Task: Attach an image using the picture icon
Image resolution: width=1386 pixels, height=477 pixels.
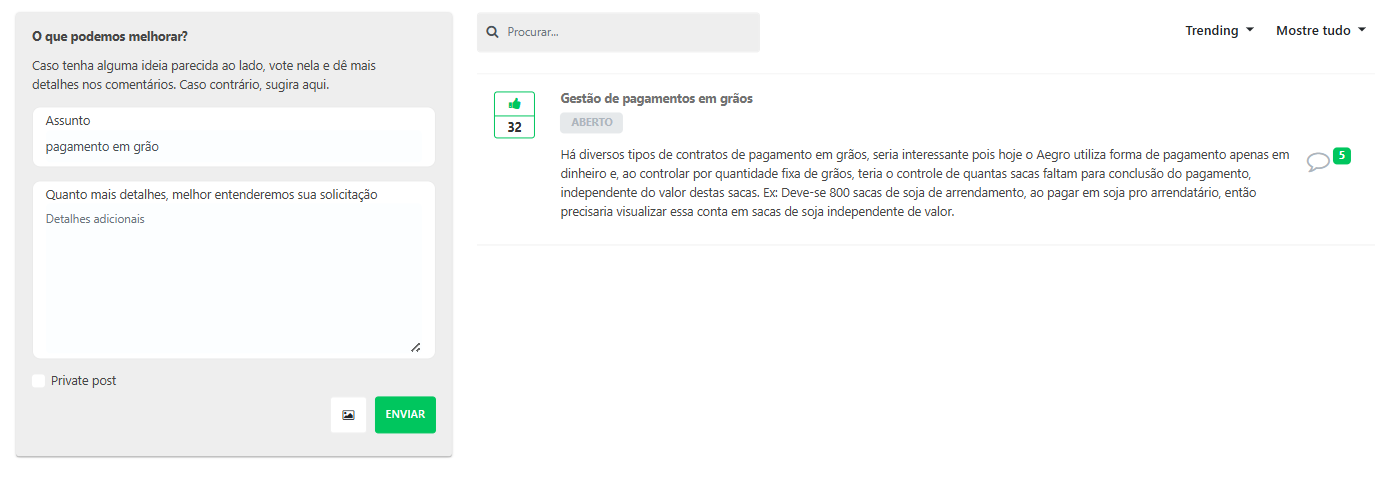Action: [x=348, y=415]
